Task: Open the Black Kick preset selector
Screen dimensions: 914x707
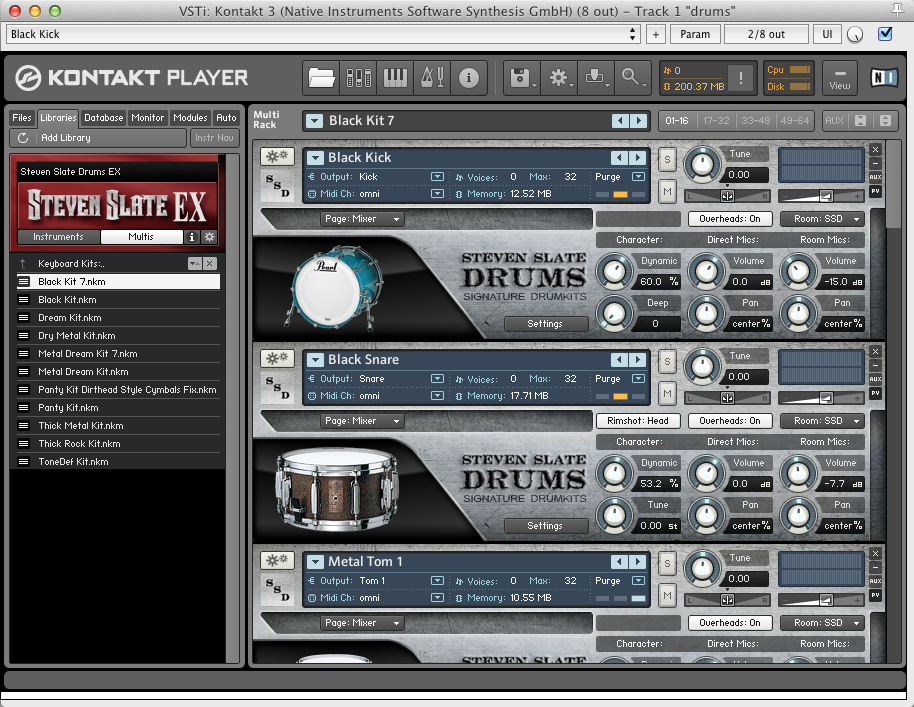Action: coord(315,157)
